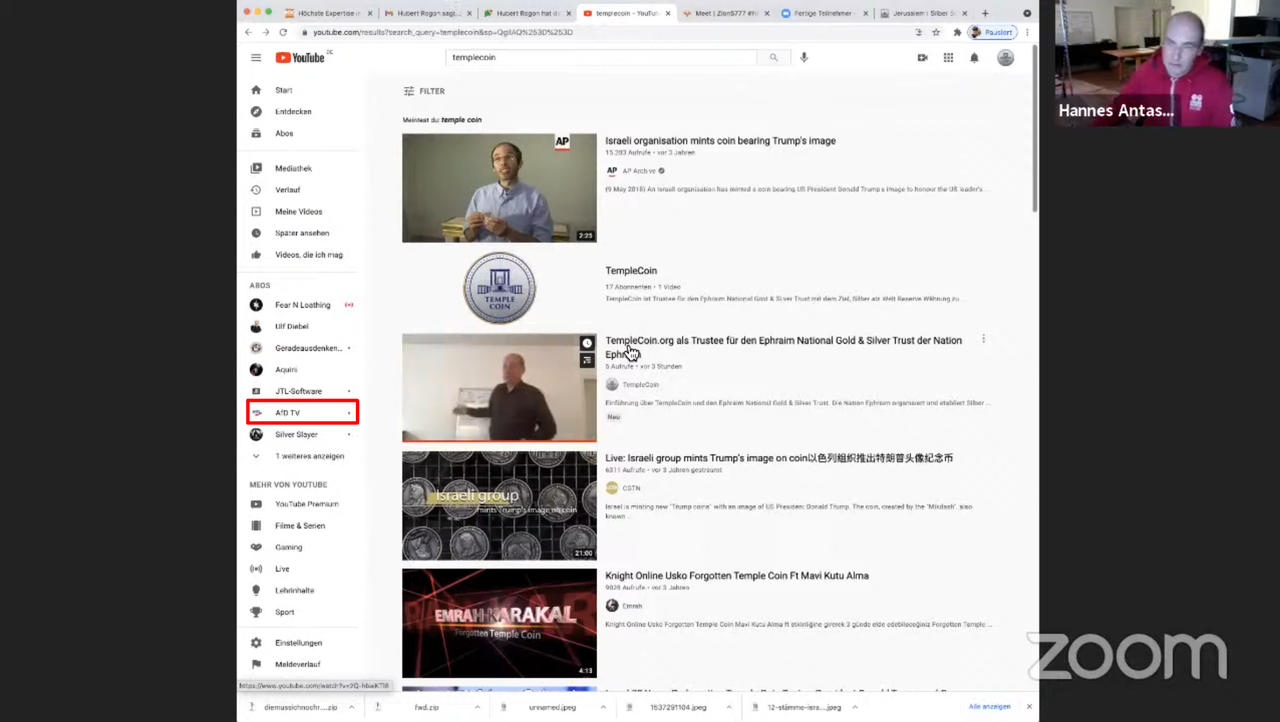Screen dimensions: 1280x722
Task: Add TempleCoin.org video to watch later
Action: tap(587, 343)
